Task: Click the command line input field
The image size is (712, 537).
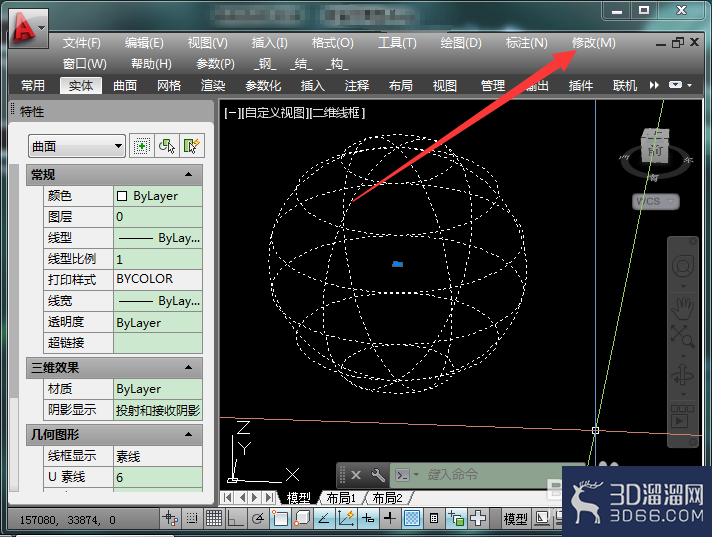Action: [490, 475]
